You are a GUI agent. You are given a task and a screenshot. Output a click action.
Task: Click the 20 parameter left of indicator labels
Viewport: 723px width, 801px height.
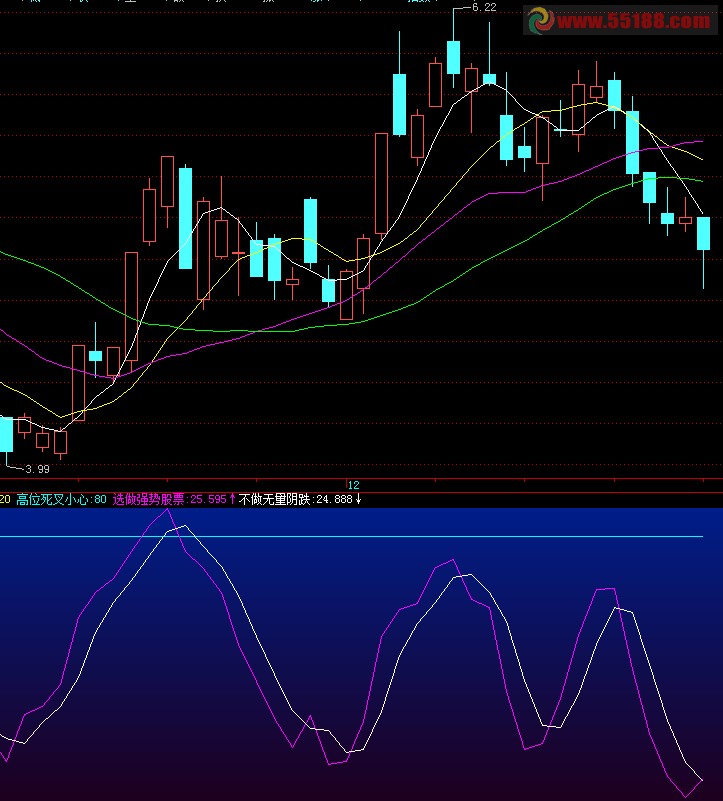click(6, 498)
